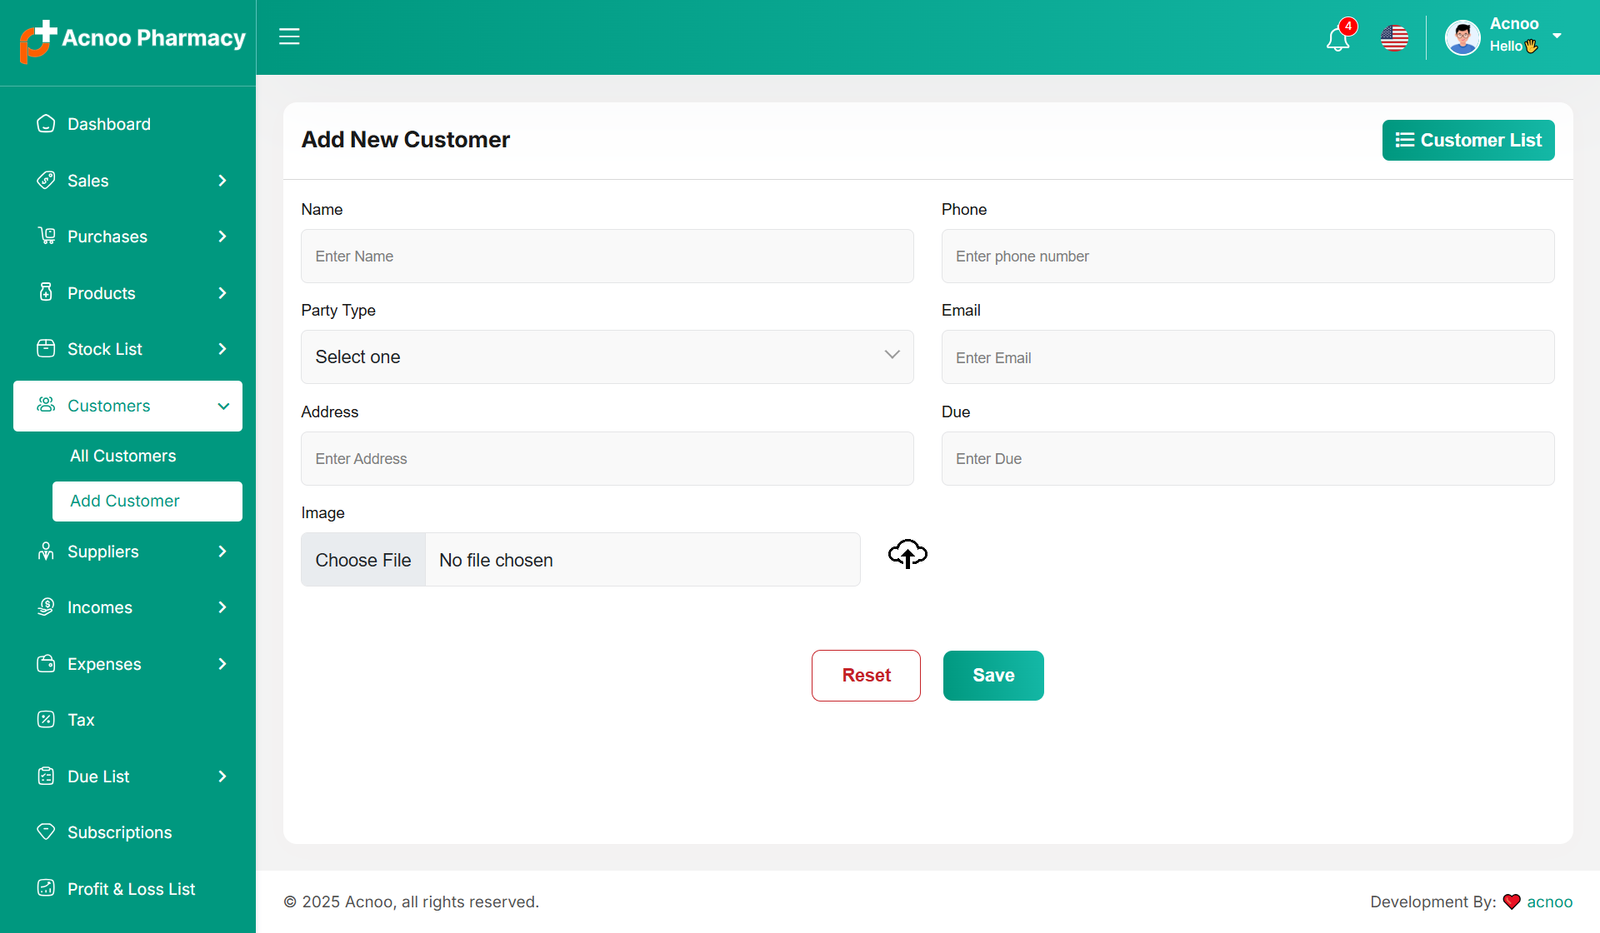Click the Enter Name input field
The width and height of the screenshot is (1600, 933).
pyautogui.click(x=607, y=256)
